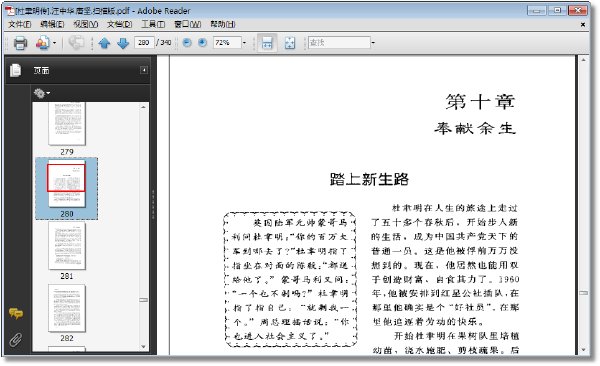Select page 281 thumbnail

click(67, 245)
